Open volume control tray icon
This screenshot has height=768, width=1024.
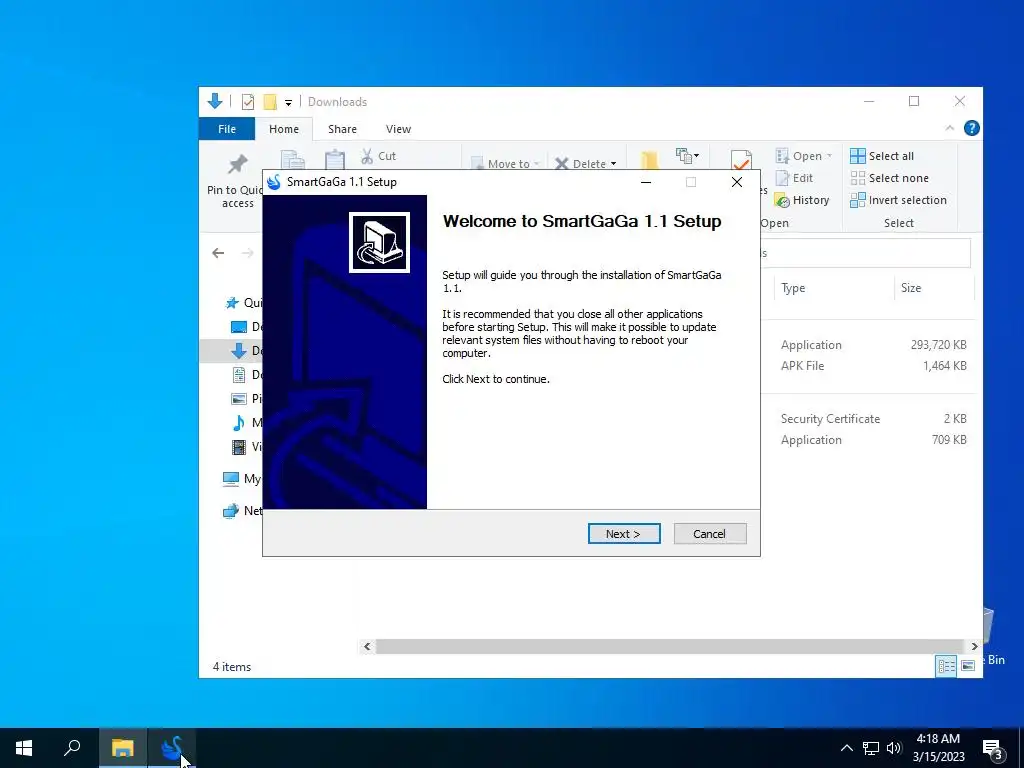click(894, 748)
